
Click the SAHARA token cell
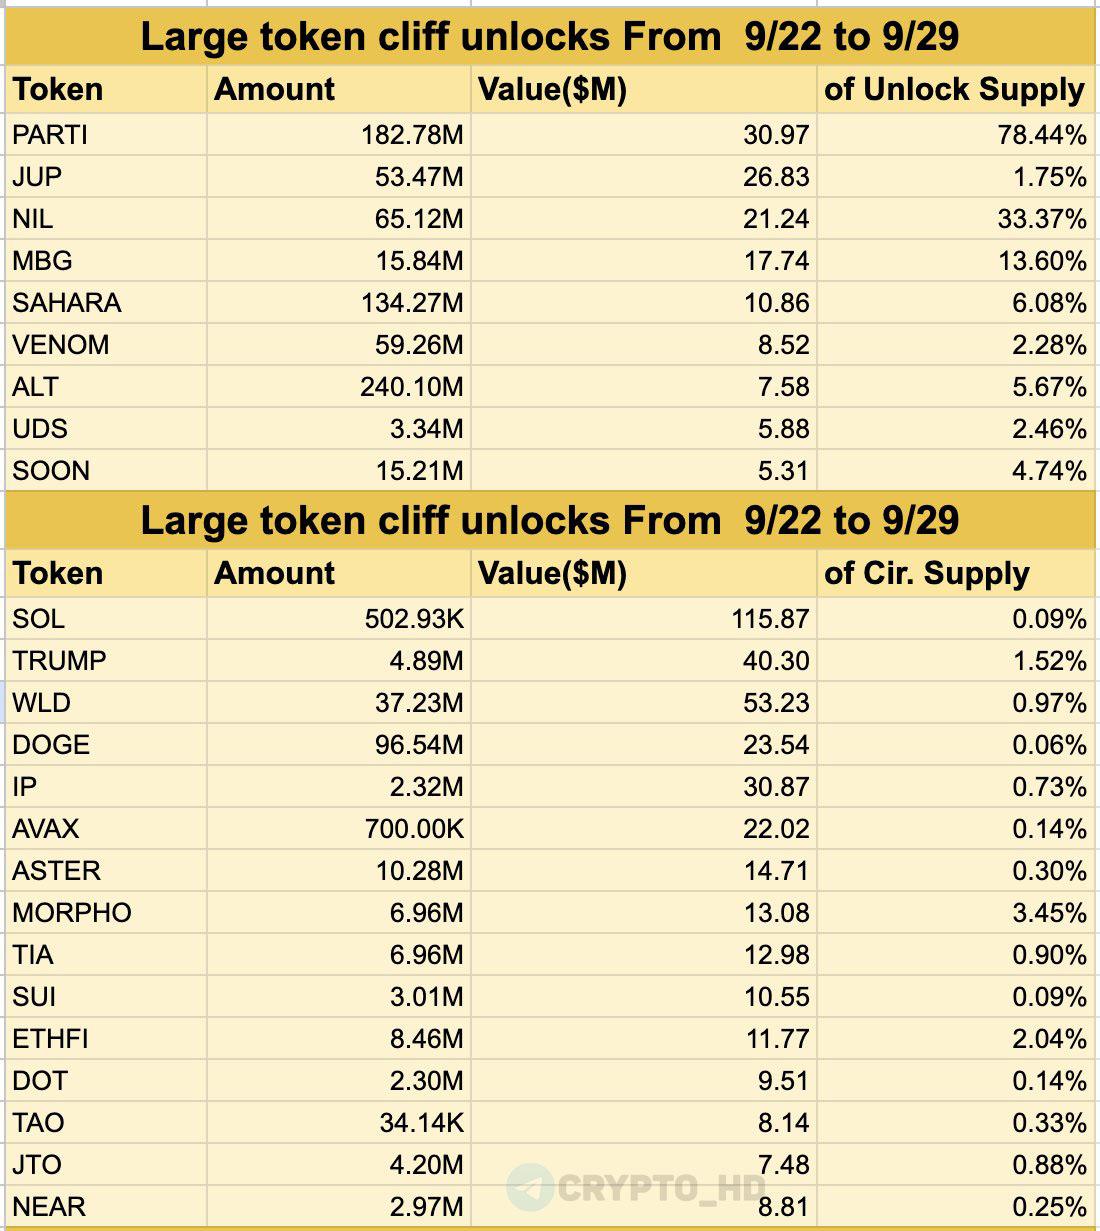(x=106, y=302)
